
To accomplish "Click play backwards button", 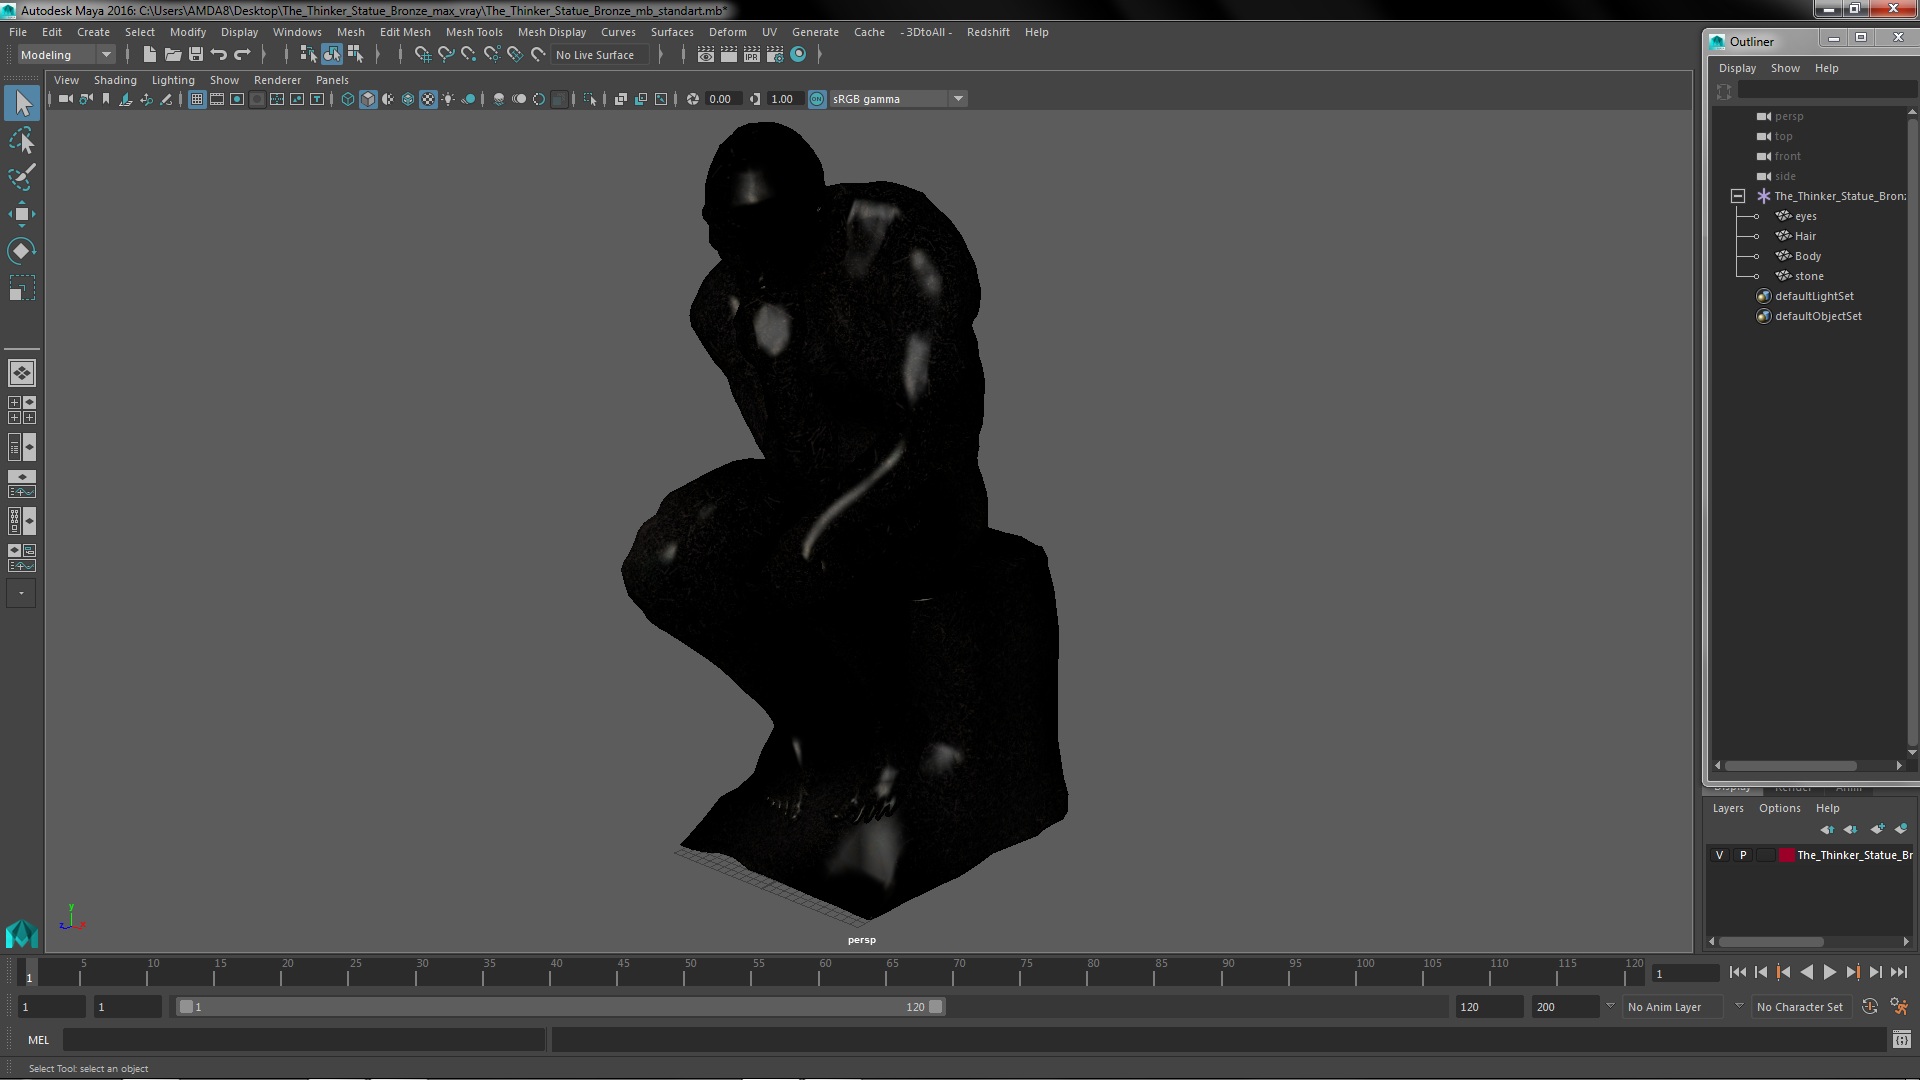I will tap(1806, 972).
